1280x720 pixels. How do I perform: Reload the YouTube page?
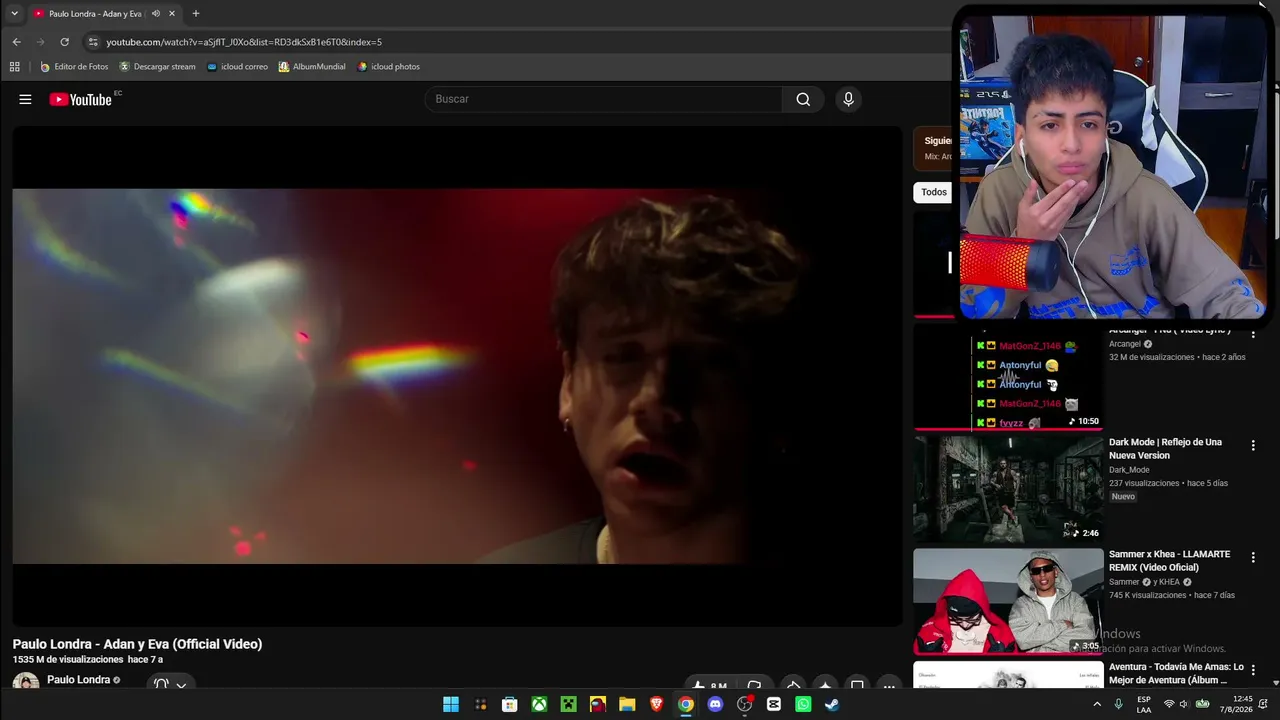click(x=65, y=42)
